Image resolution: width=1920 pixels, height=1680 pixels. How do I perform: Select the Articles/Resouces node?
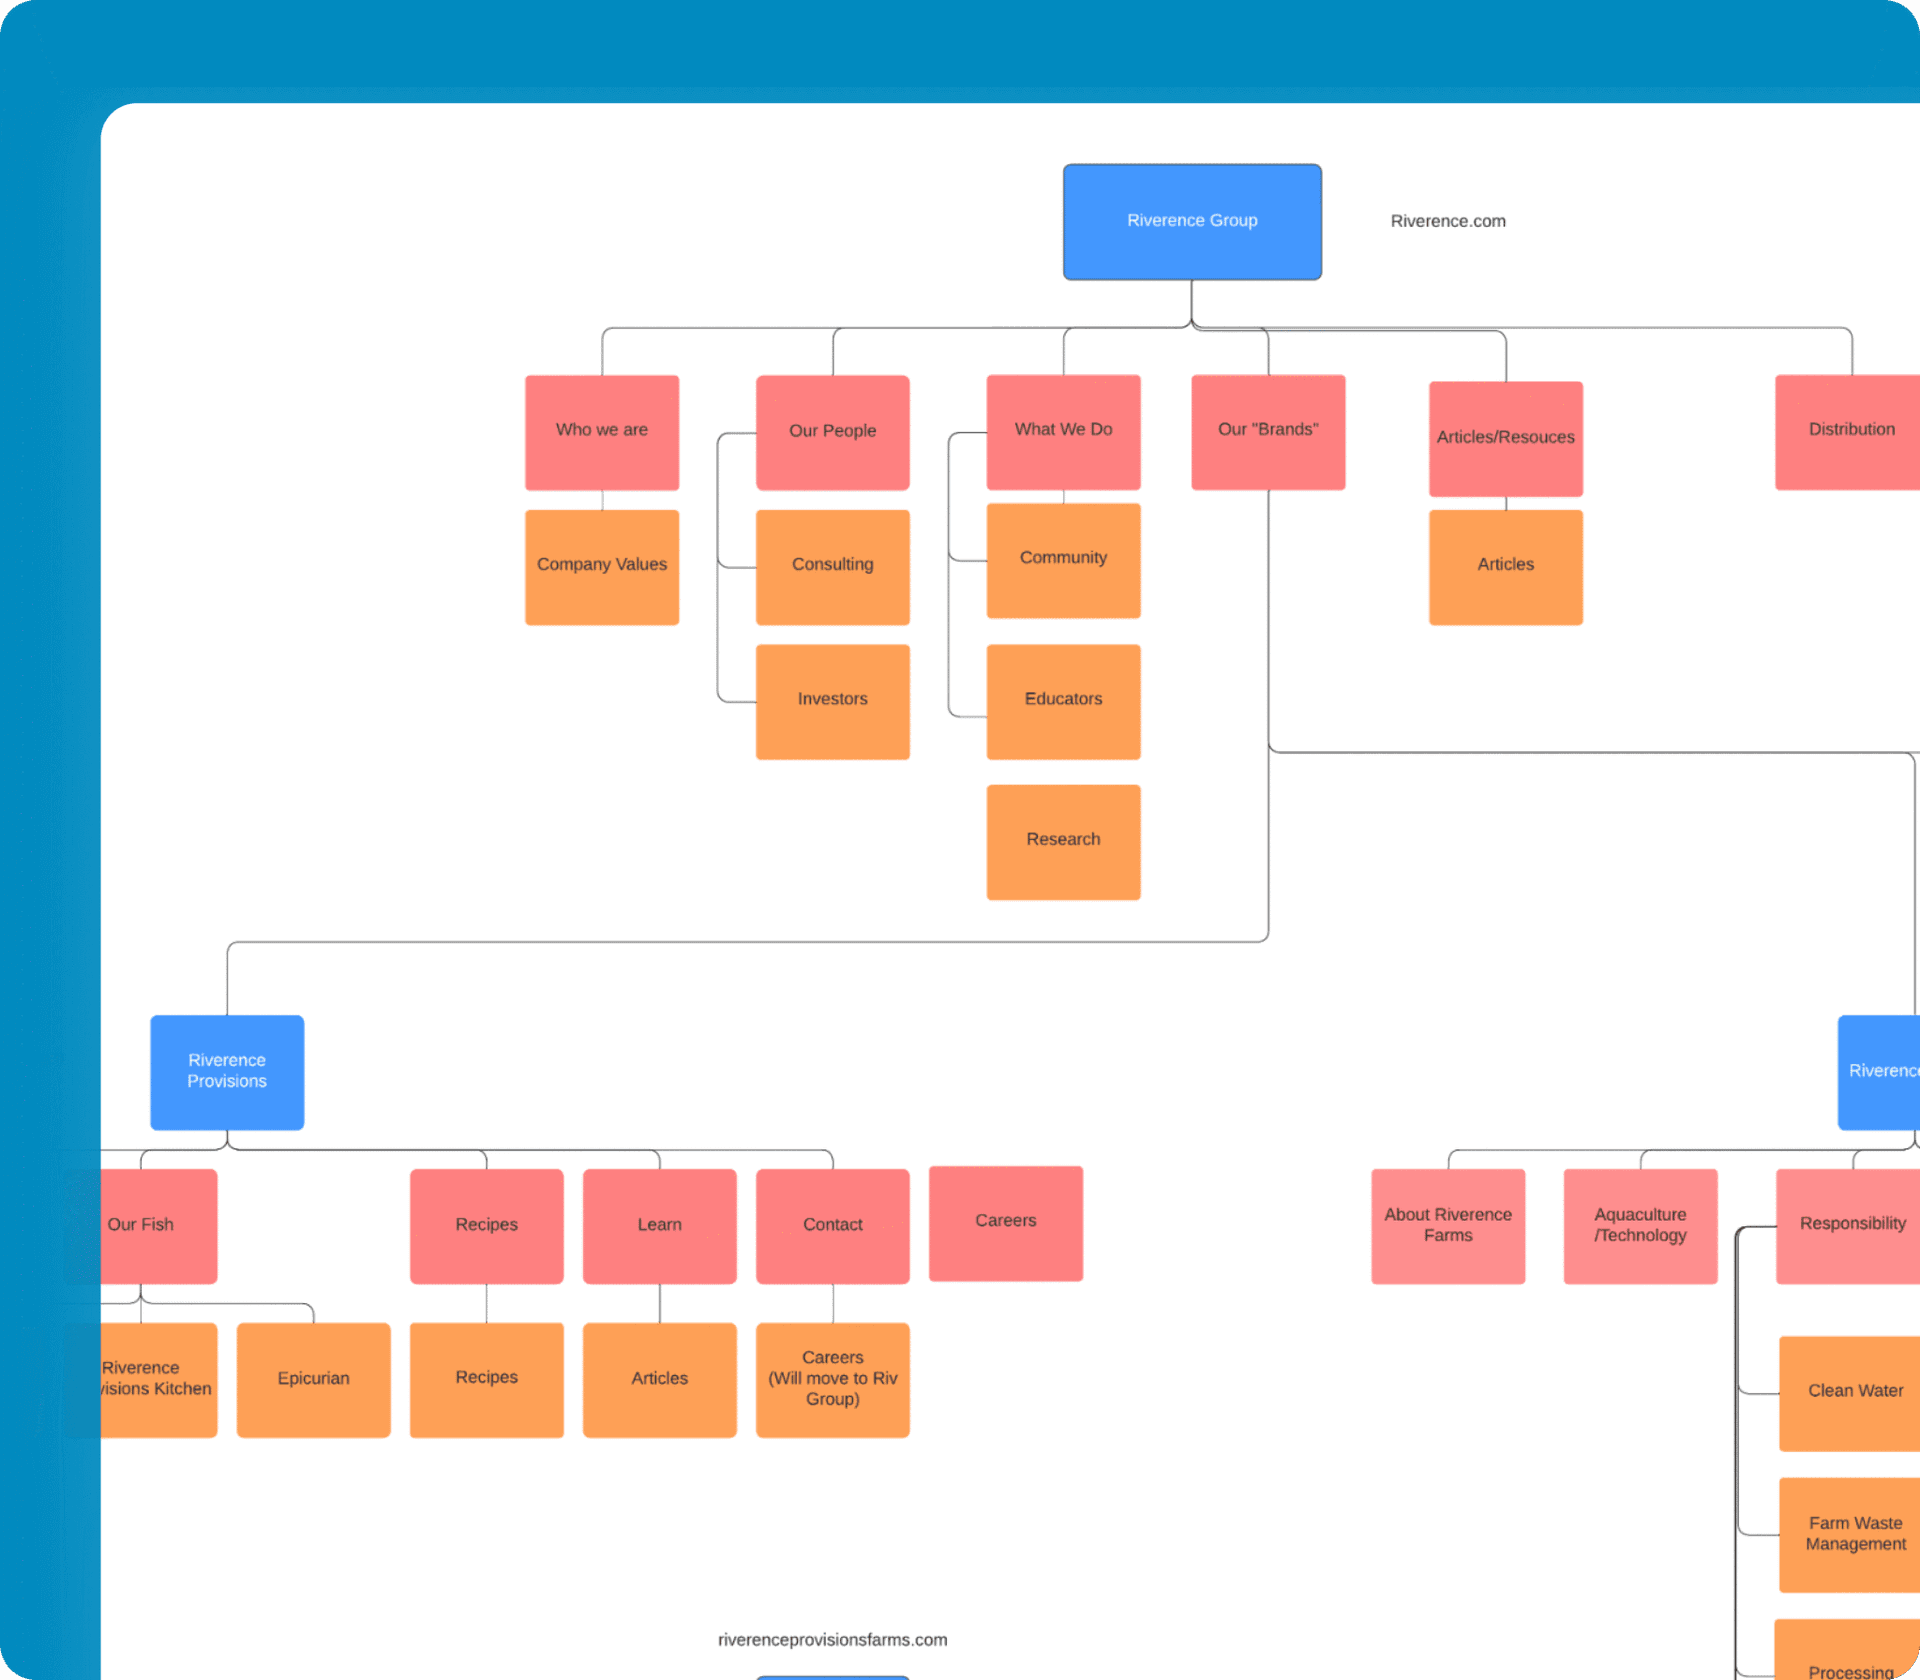pyautogui.click(x=1506, y=439)
